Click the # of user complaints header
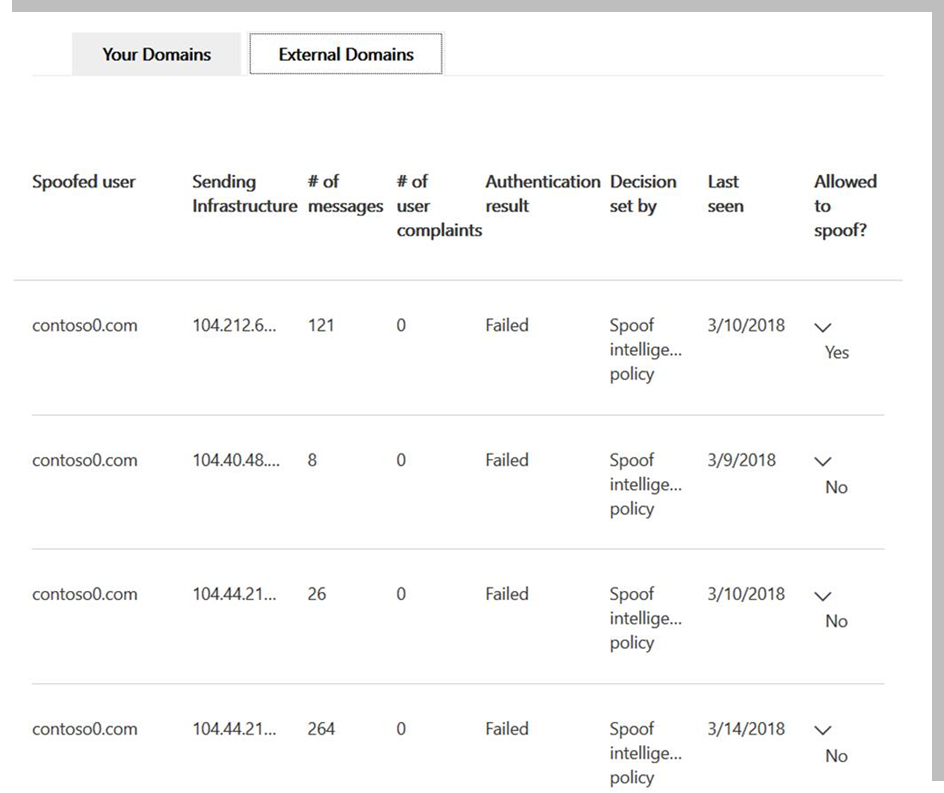944x793 pixels. pyautogui.click(x=439, y=206)
